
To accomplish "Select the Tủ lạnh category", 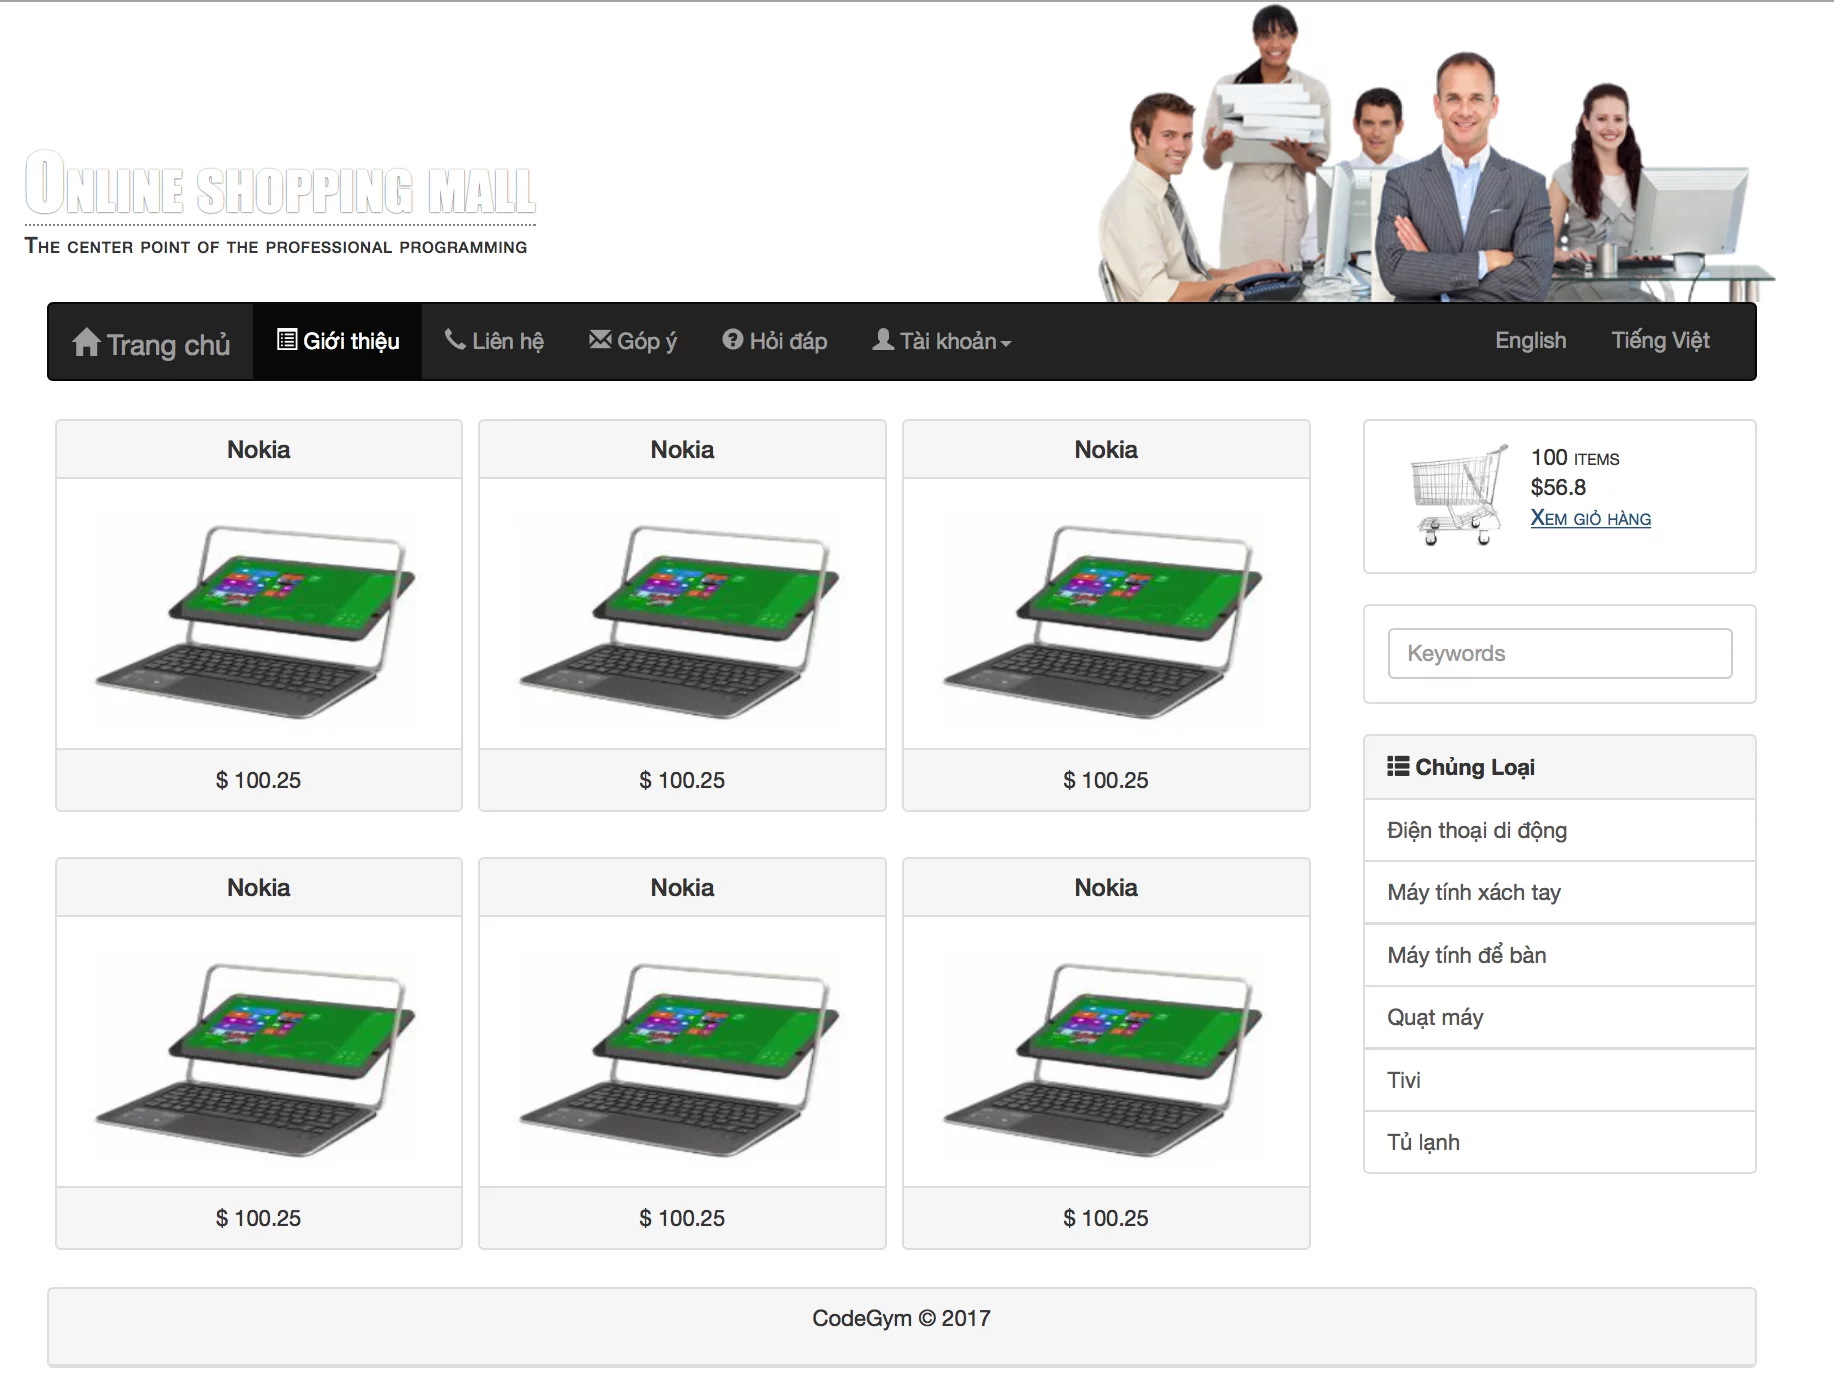I will pos(1422,1141).
